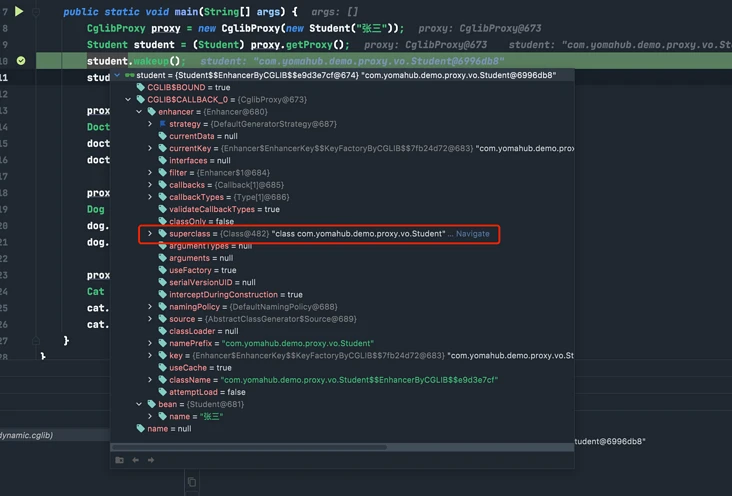The height and width of the screenshot is (496, 732).
Task: Click the tag icon of currentData field
Action: (162, 136)
